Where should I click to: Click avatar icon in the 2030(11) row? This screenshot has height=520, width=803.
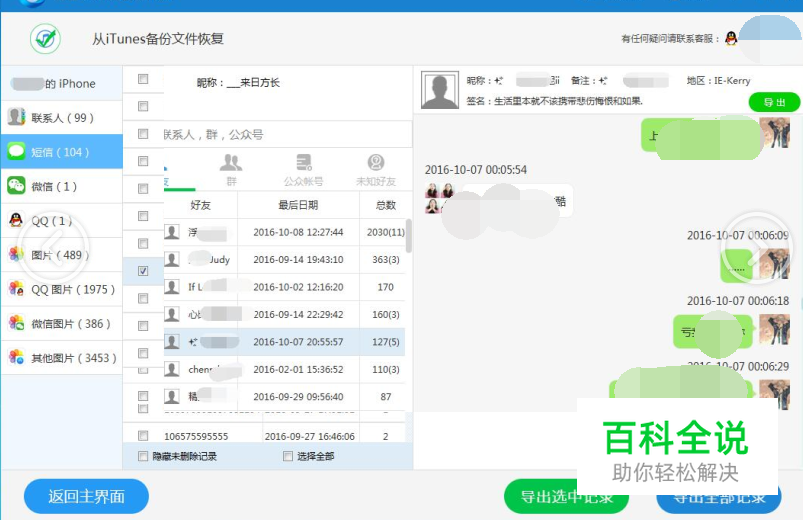click(172, 232)
